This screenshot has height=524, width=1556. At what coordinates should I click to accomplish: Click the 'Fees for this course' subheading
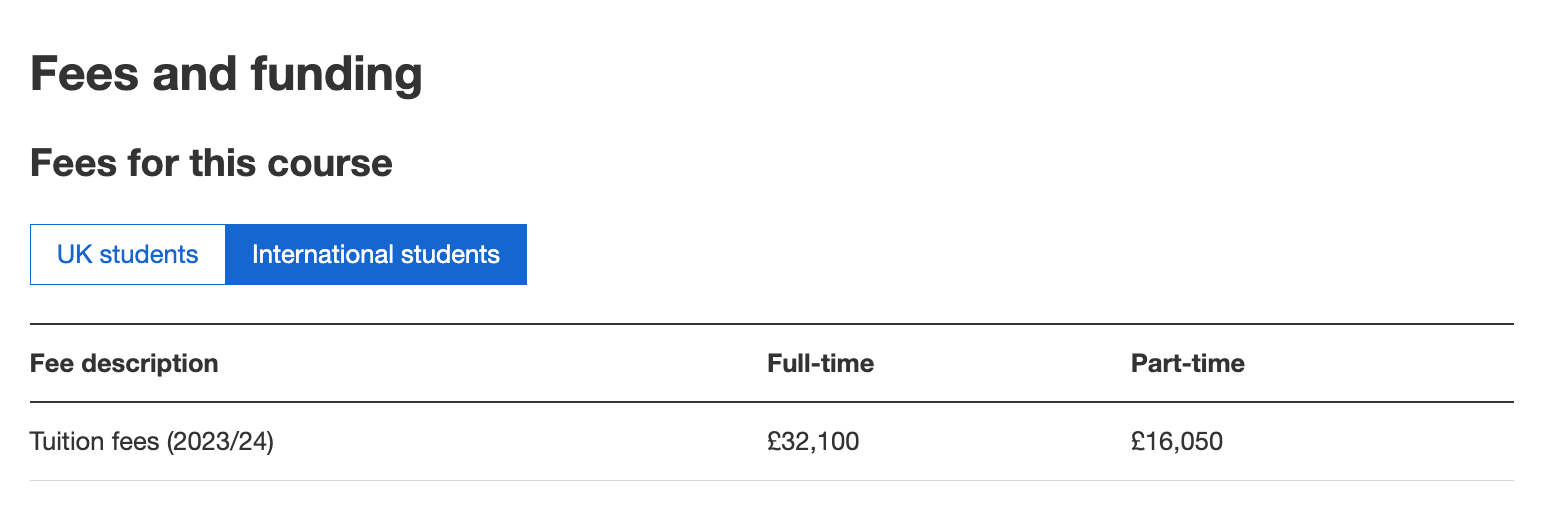211,162
